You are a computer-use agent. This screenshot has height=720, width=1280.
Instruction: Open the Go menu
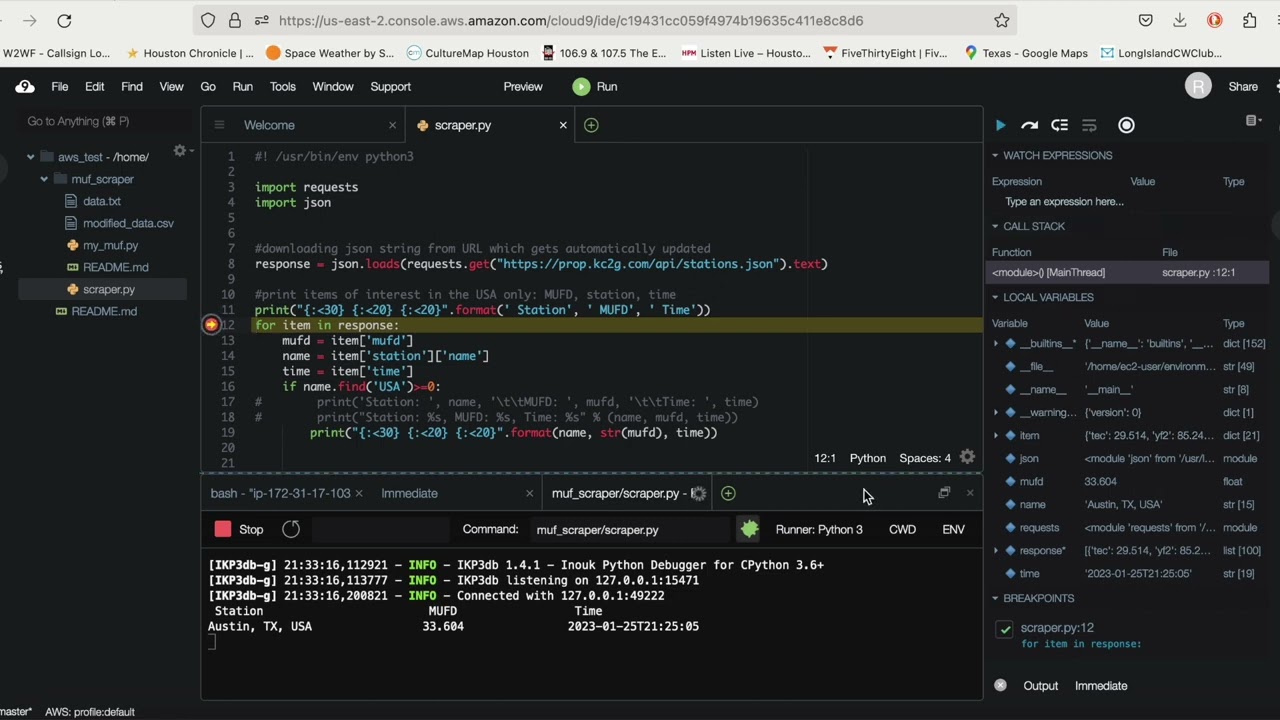pos(208,86)
